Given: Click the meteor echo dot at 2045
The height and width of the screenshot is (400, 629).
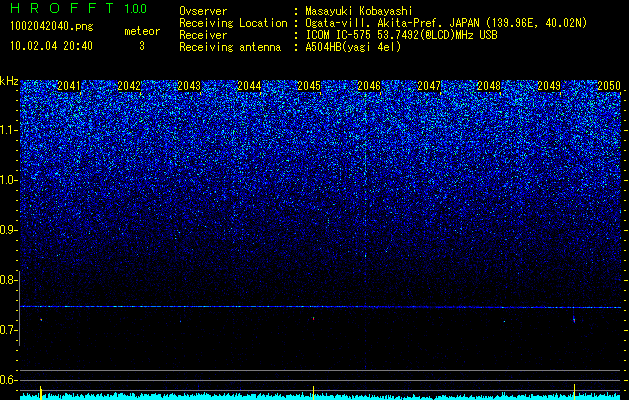Looking at the screenshot, I should (313, 319).
